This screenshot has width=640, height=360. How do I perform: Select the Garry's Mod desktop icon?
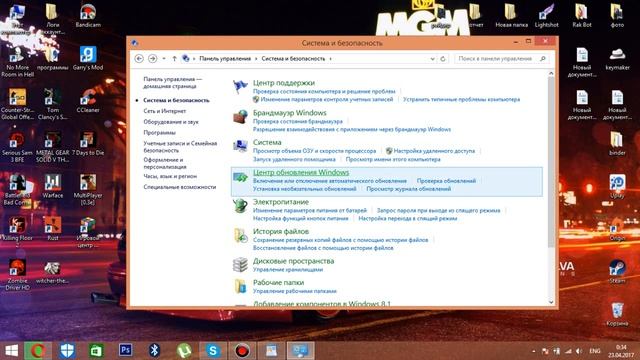88,58
